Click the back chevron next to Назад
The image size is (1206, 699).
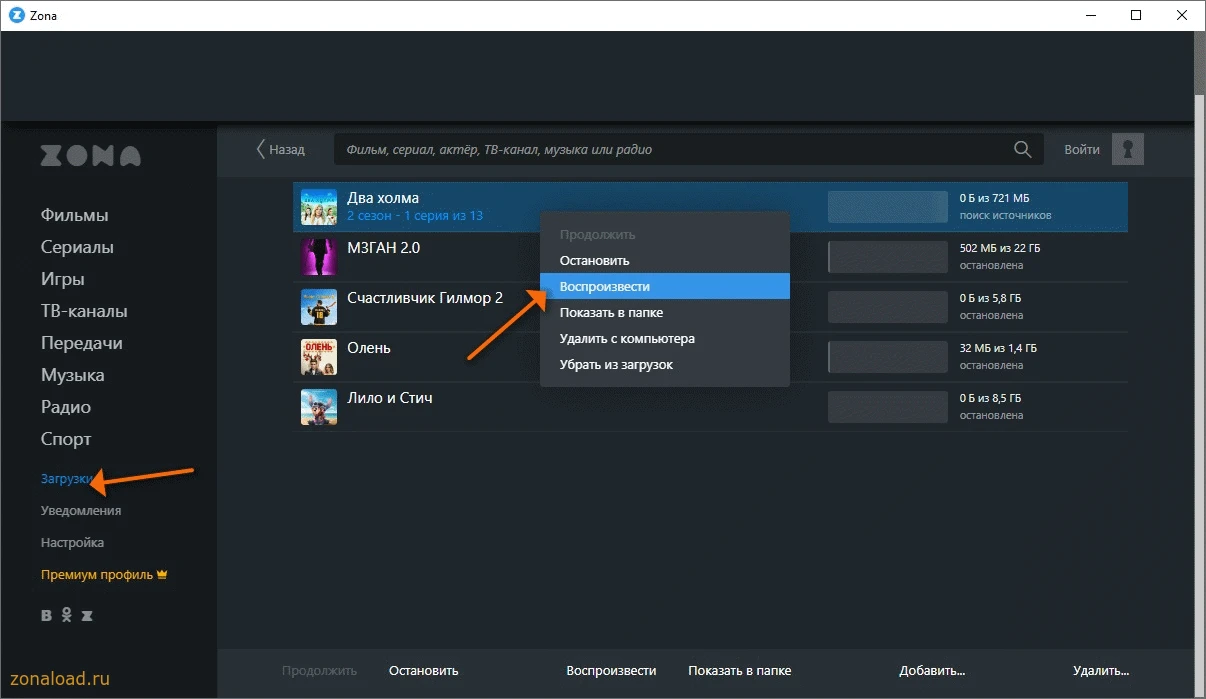click(x=261, y=149)
